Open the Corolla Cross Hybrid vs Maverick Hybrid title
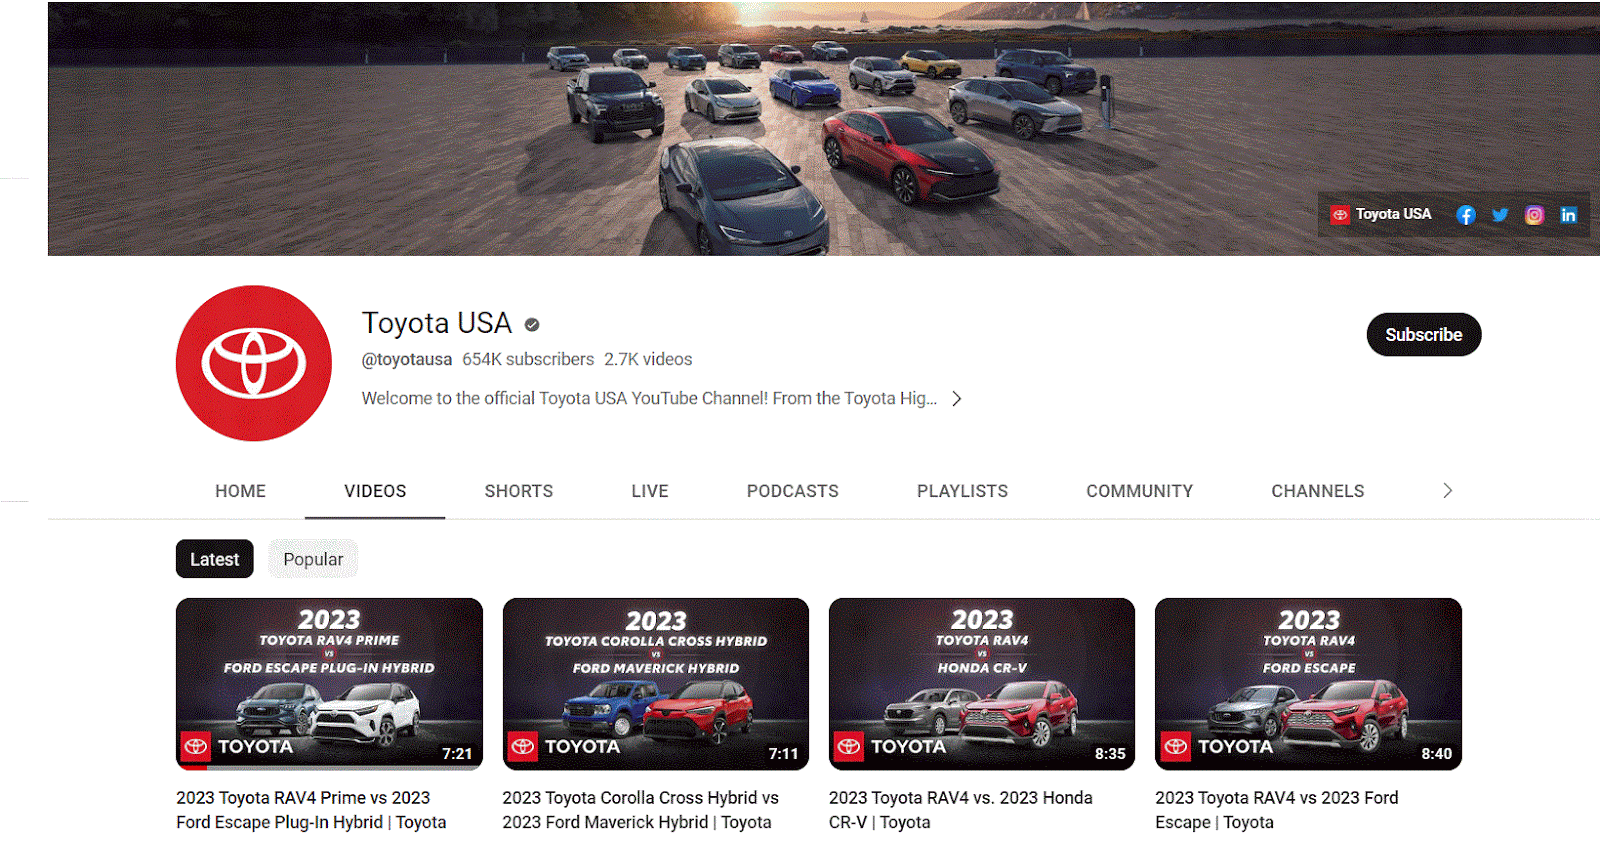Screen dimensions: 1600x841 click(x=640, y=810)
